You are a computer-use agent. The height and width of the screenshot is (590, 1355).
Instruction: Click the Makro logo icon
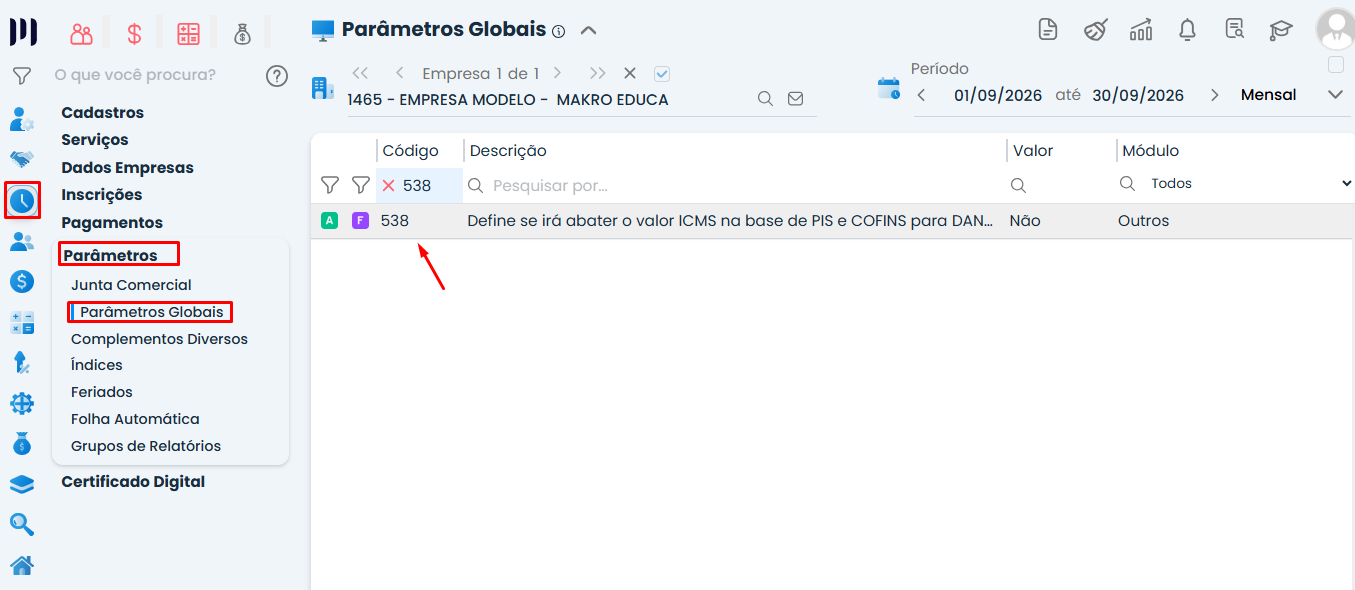tap(23, 32)
